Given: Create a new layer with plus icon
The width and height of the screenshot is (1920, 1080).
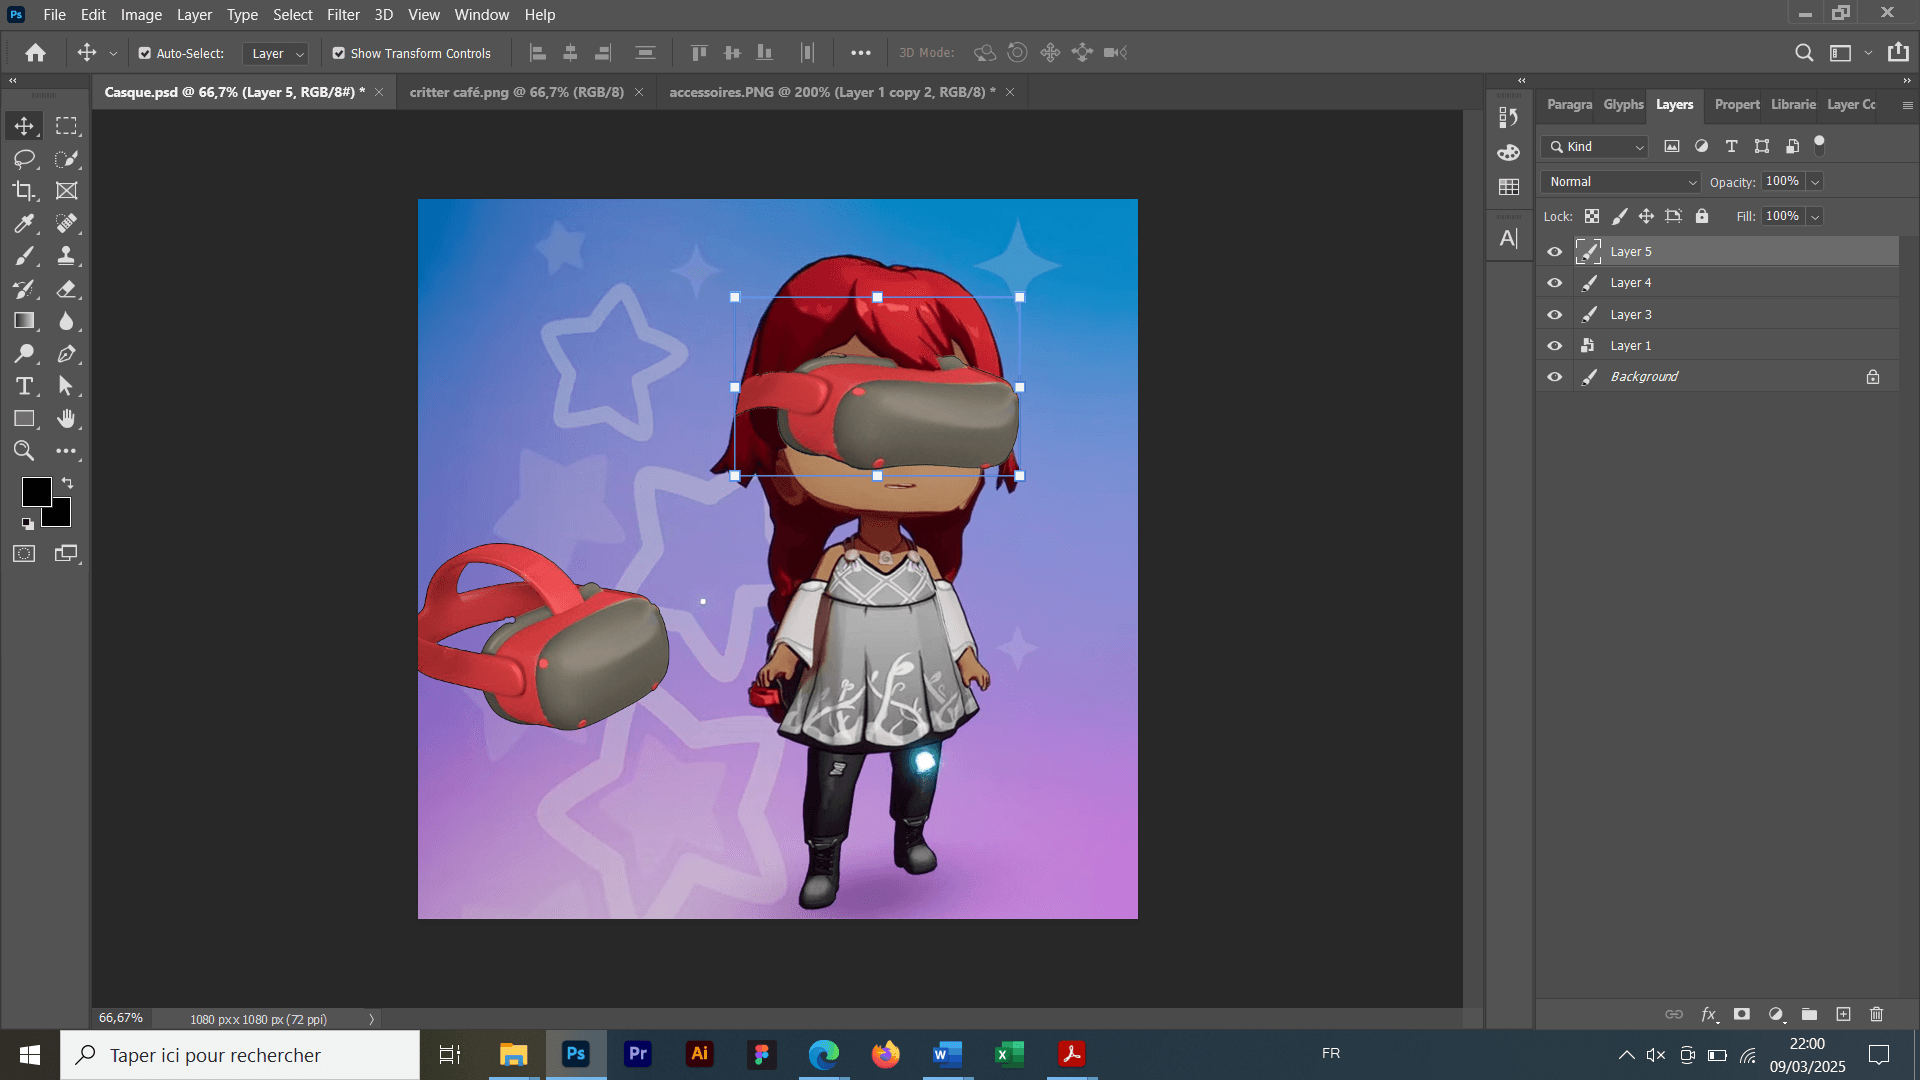Looking at the screenshot, I should point(1843,1014).
